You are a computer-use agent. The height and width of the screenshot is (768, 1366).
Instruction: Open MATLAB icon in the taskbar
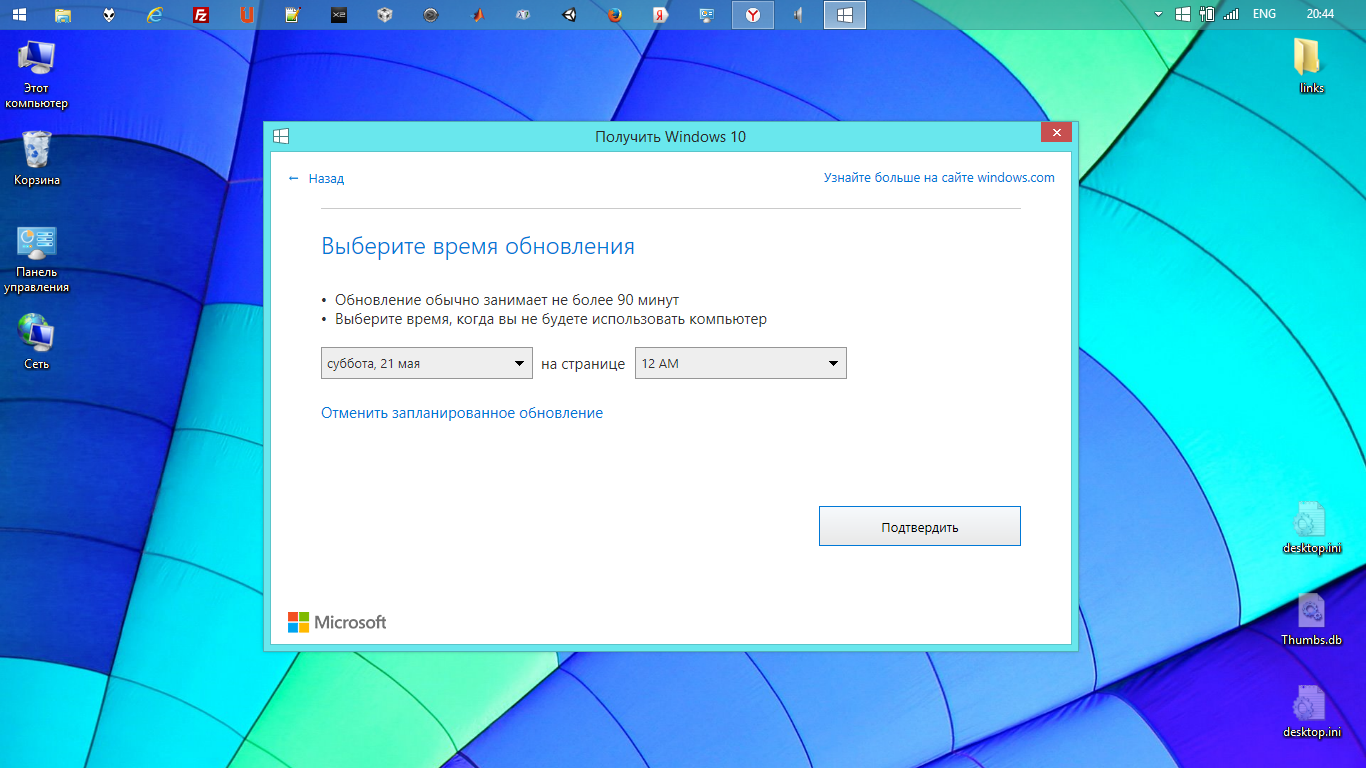[x=477, y=15]
